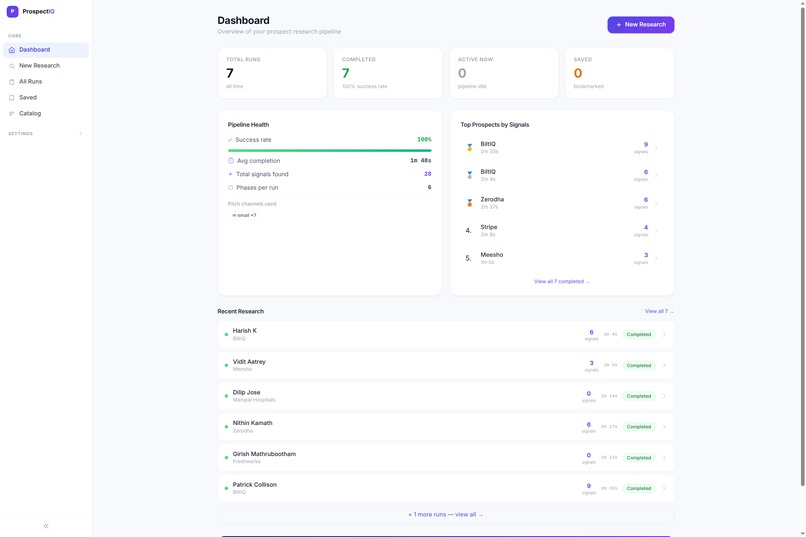This screenshot has height=537, width=806.
Task: Open the Saved bookmarked stat card
Action: 619,73
